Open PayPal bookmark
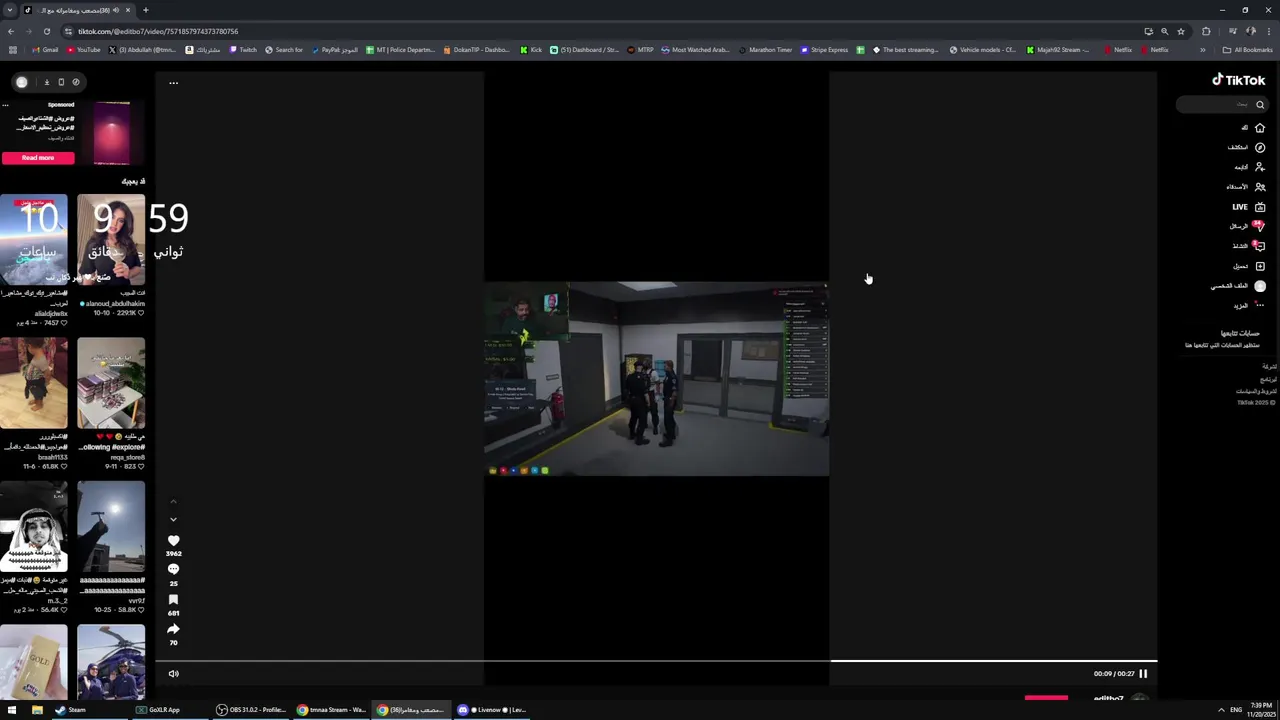Viewport: 1280px width, 720px height. point(335,50)
